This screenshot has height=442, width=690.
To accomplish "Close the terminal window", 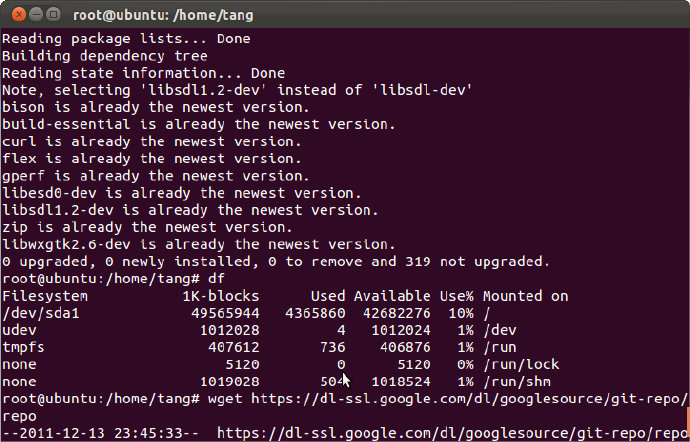I will [x=18, y=15].
